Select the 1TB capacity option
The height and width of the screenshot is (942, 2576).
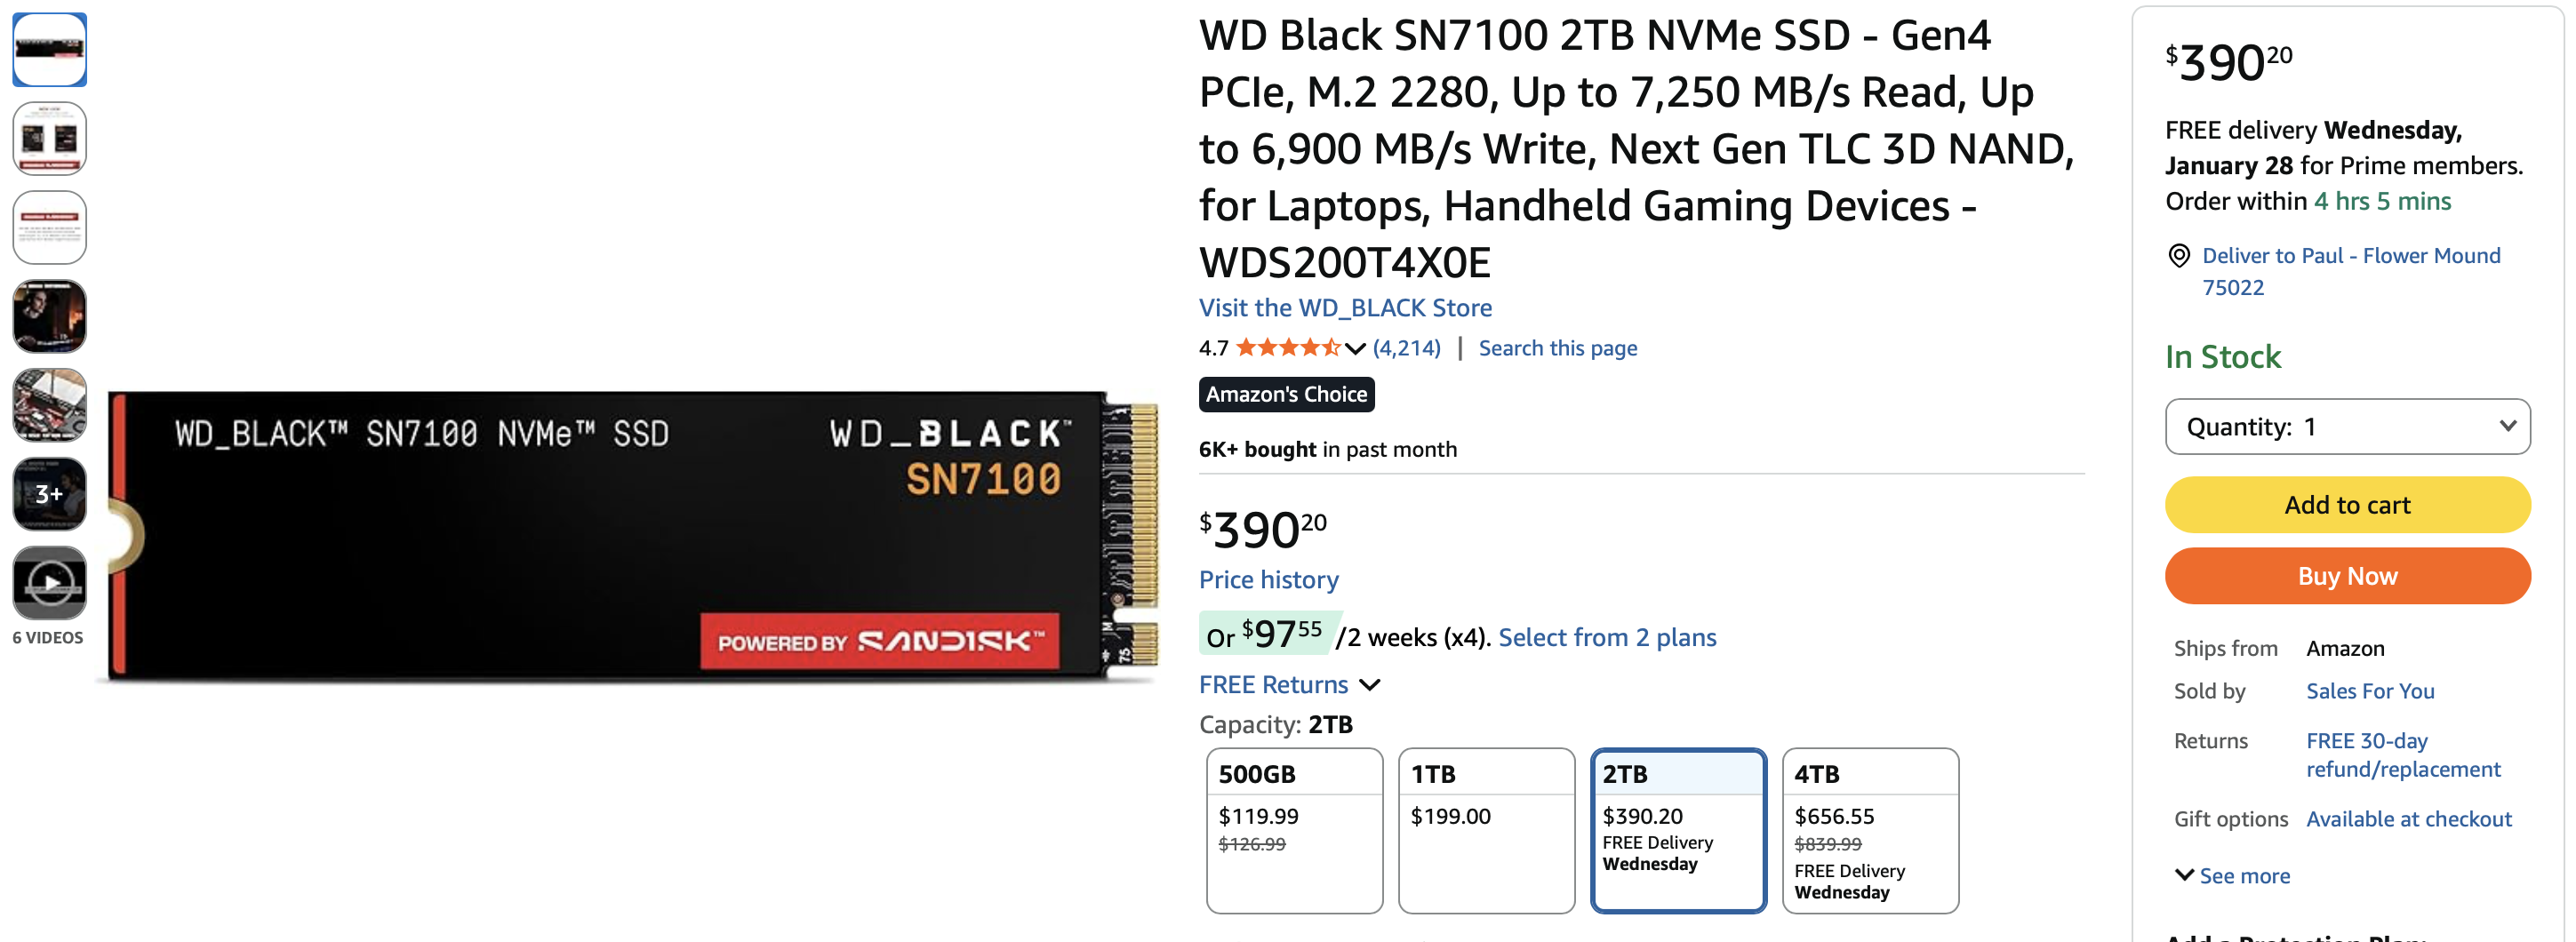(1486, 829)
